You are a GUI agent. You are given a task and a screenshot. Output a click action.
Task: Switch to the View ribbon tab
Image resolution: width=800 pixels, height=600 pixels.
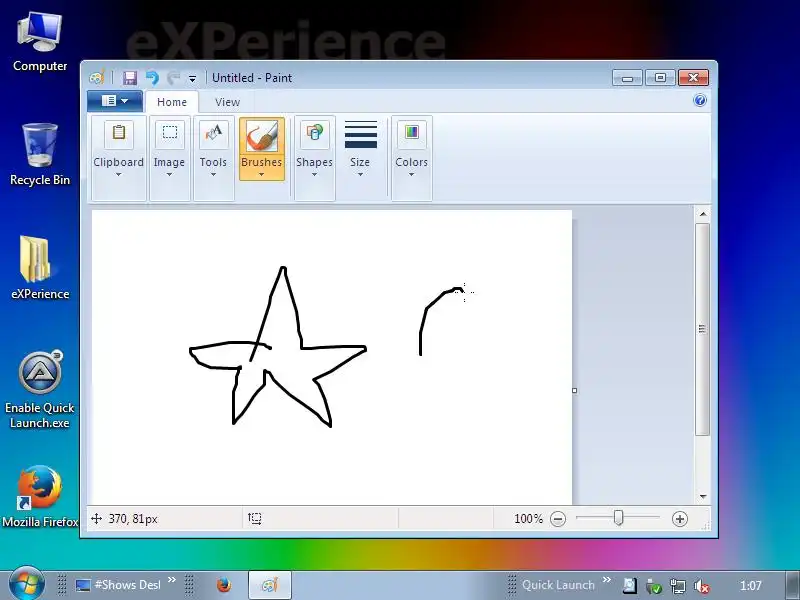click(x=228, y=102)
